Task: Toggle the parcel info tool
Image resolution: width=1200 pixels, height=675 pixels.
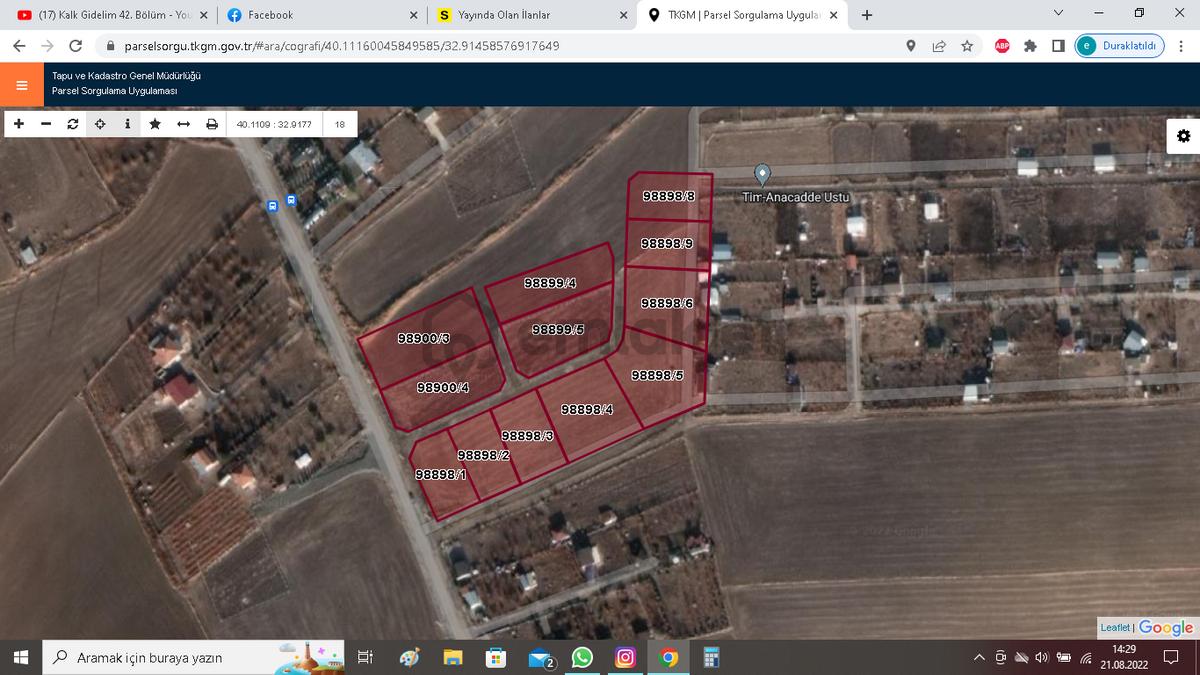Action: 127,124
